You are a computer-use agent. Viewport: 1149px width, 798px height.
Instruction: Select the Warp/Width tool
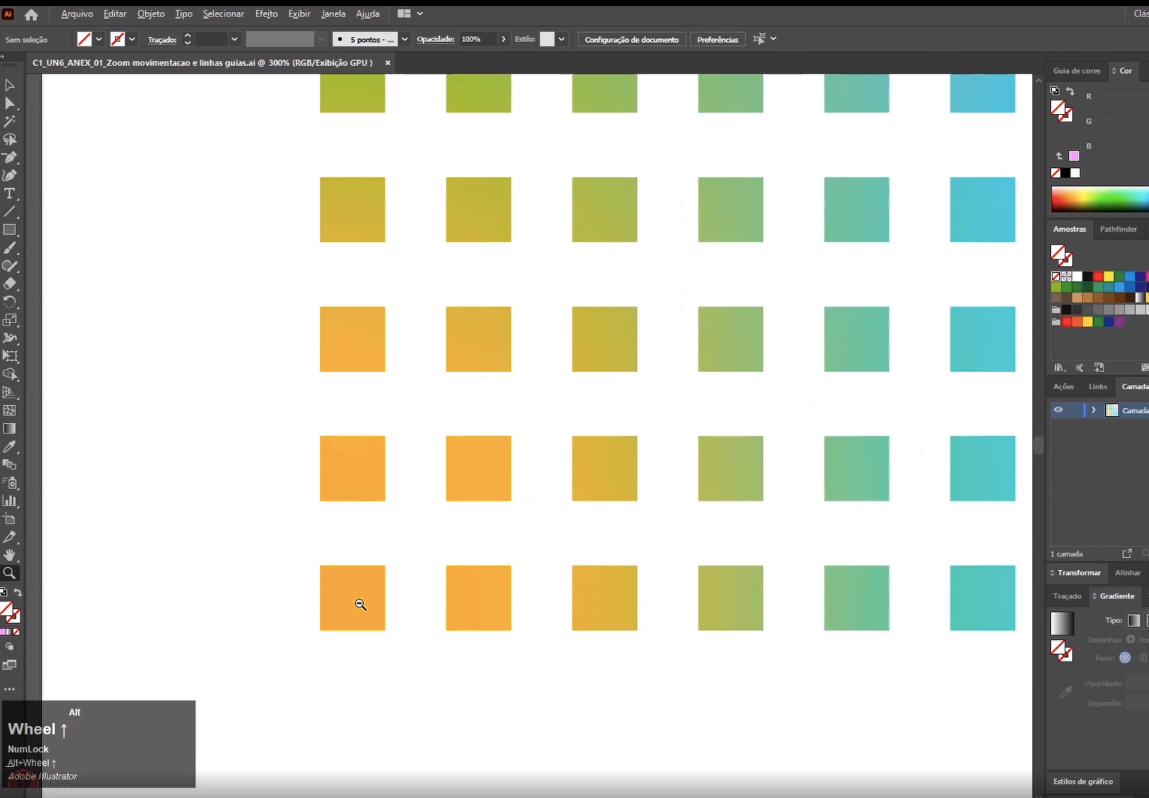coord(10,339)
